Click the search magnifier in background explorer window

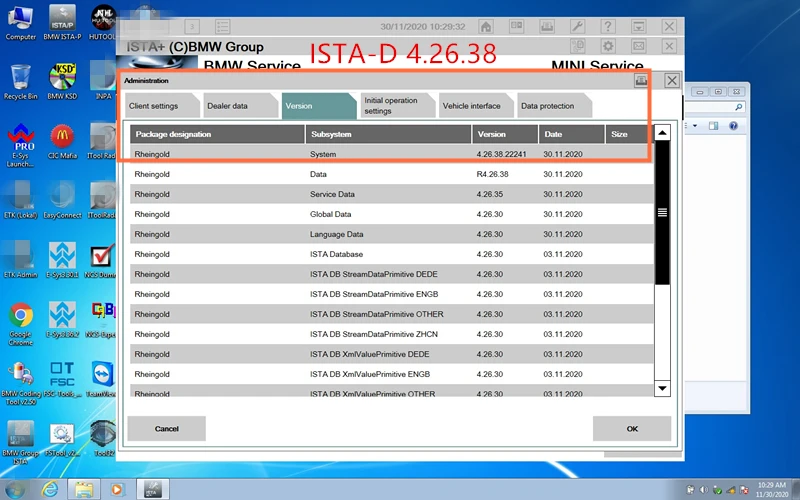738,107
